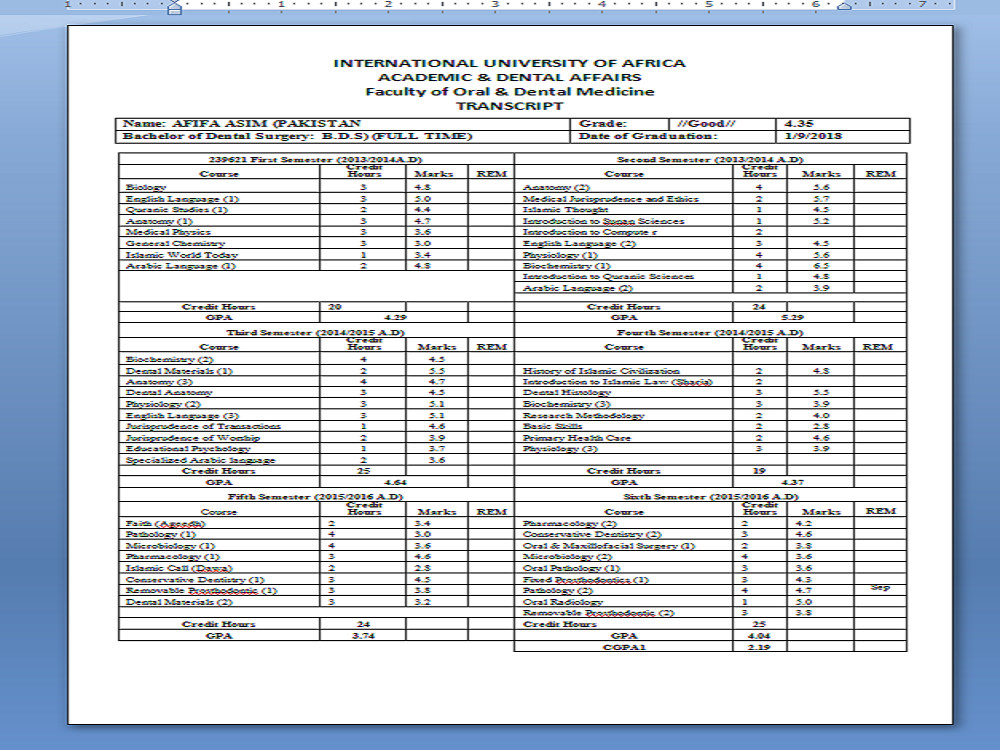Click the first semester GPA value '4.29'
This screenshot has height=750, width=1000.
[395, 318]
